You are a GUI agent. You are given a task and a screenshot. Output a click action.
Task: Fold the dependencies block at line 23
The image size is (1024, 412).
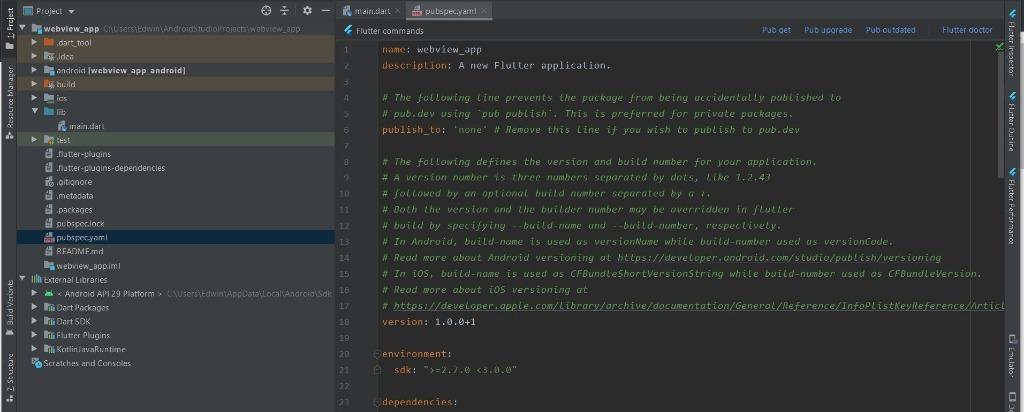pyautogui.click(x=377, y=402)
